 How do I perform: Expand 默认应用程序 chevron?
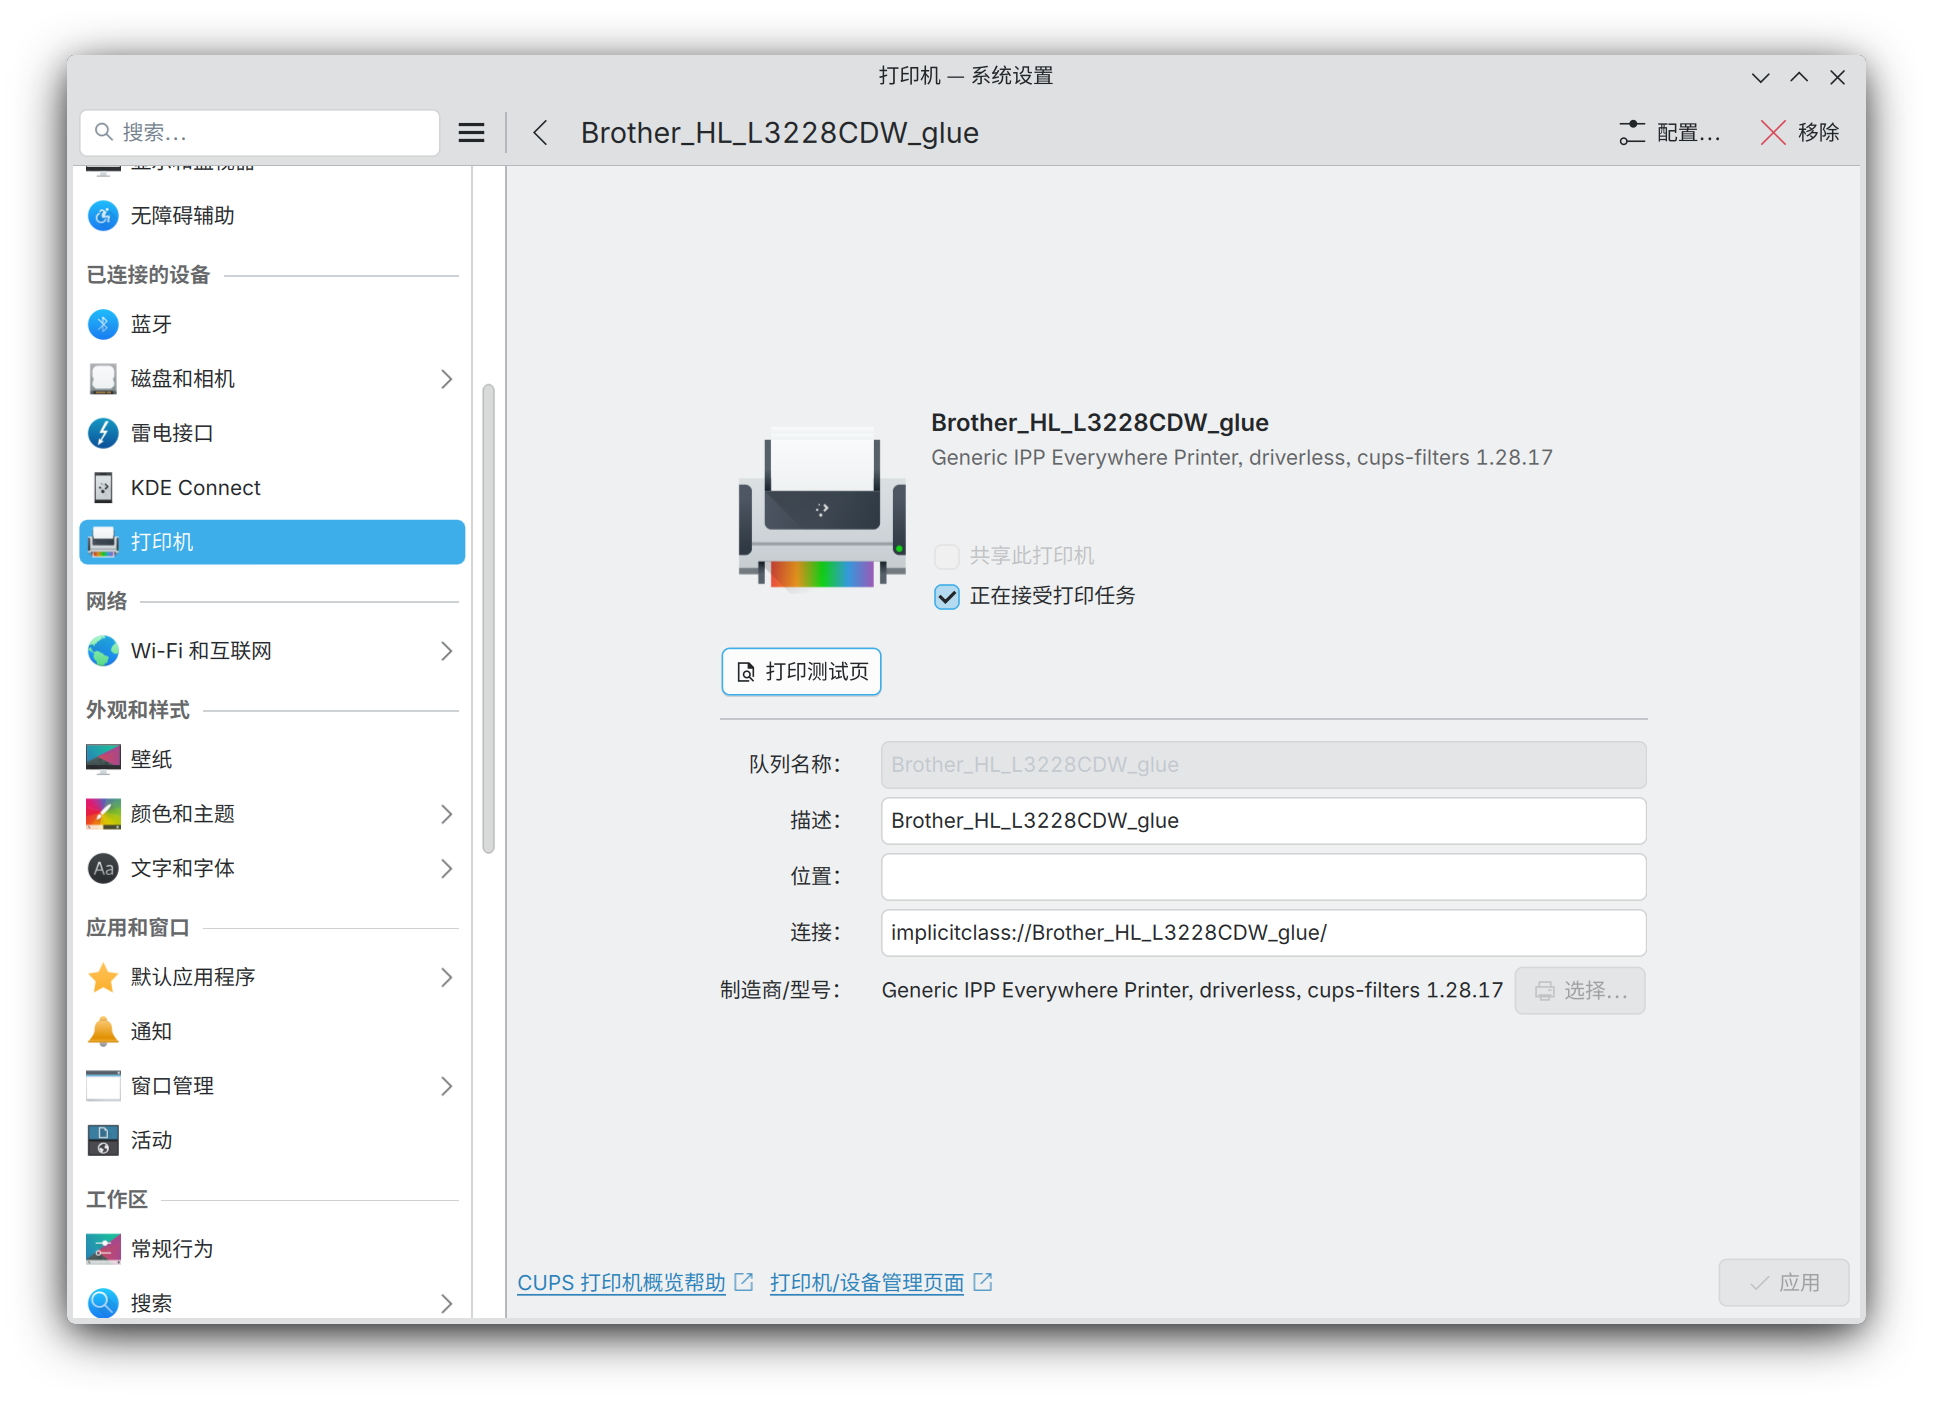447,977
